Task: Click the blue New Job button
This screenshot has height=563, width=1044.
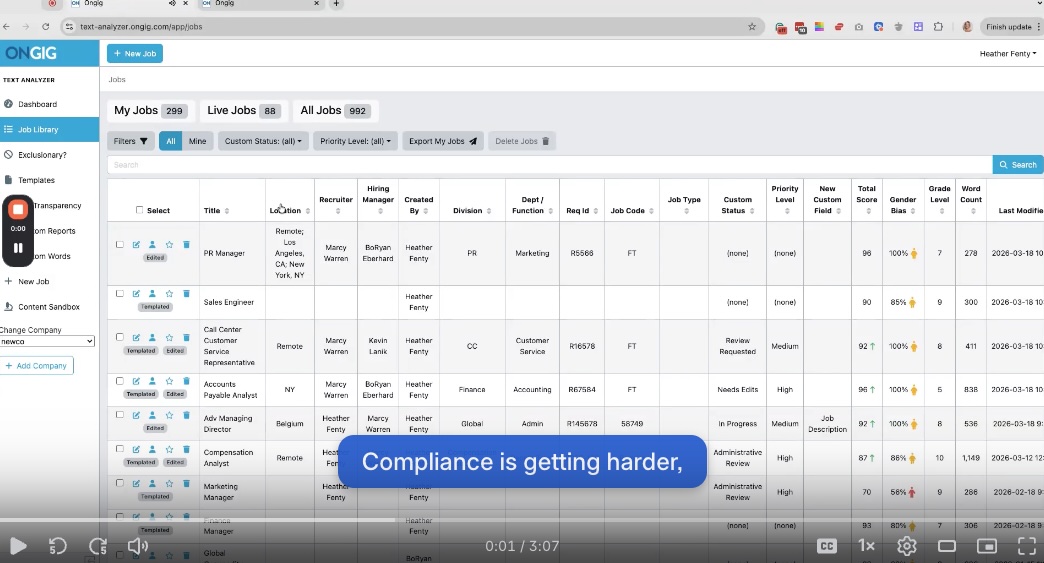Action: [134, 53]
